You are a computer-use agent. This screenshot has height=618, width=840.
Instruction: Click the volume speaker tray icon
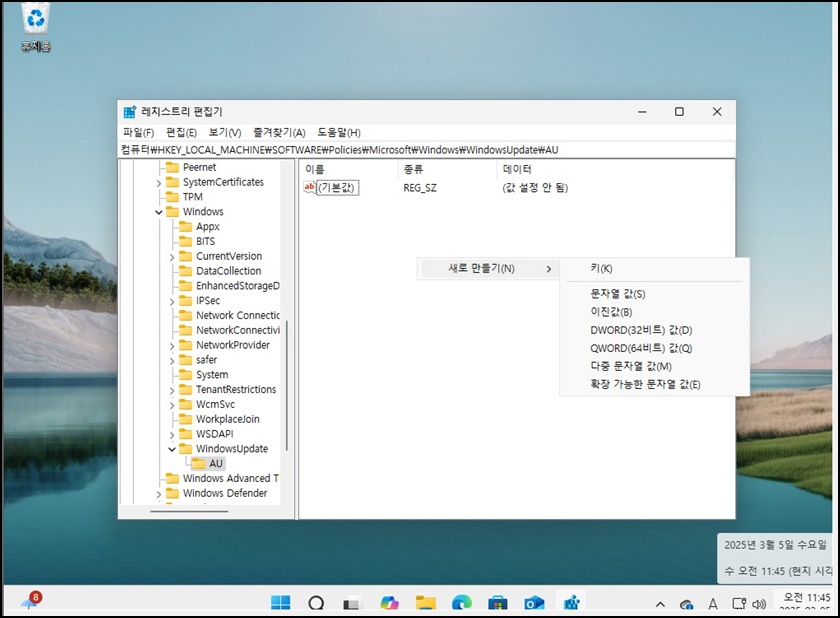[759, 605]
